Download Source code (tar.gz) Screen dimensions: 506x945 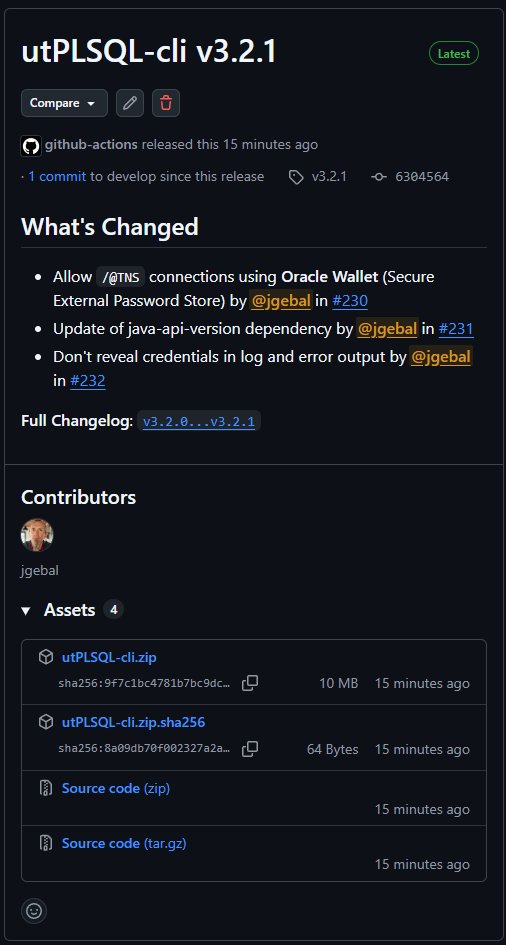[x=124, y=843]
